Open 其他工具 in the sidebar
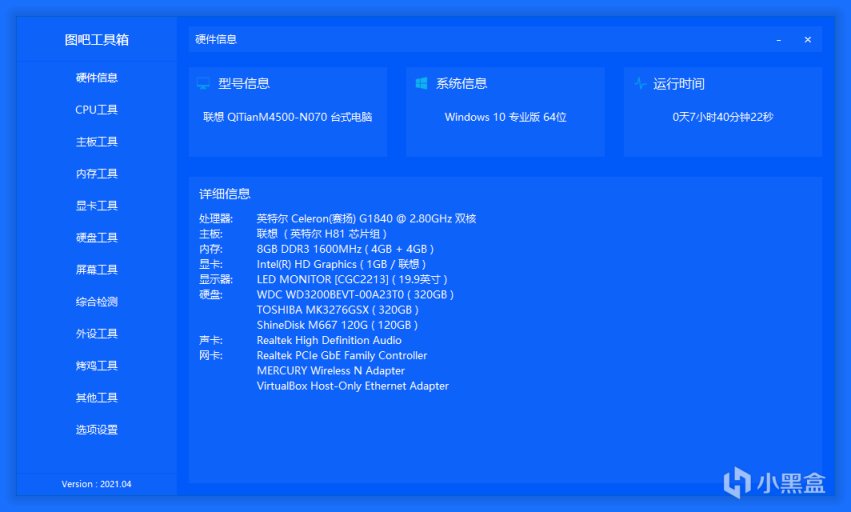This screenshot has width=851, height=512. point(97,398)
